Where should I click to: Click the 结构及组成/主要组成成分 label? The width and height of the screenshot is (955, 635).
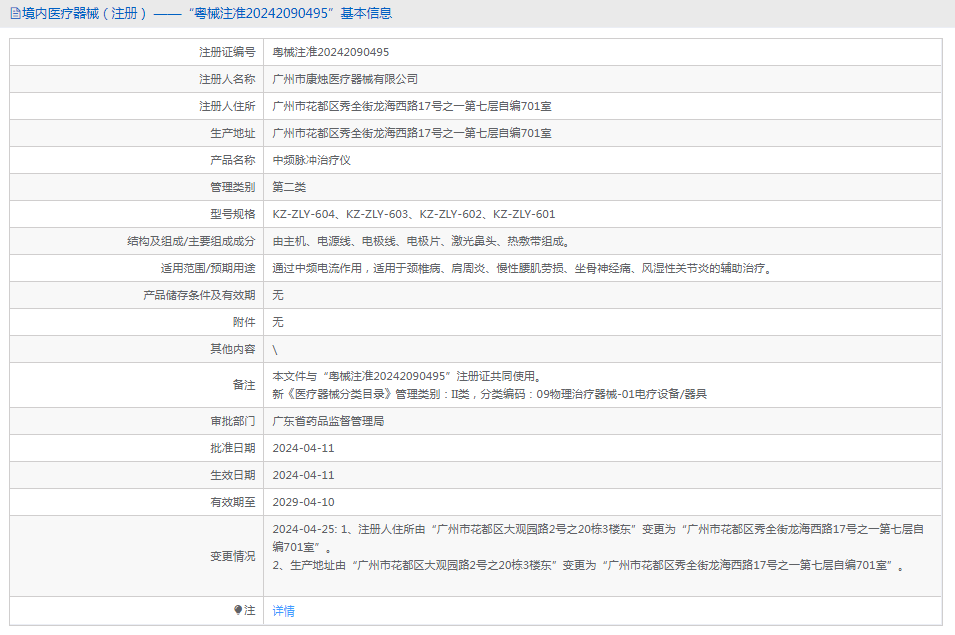(191, 241)
